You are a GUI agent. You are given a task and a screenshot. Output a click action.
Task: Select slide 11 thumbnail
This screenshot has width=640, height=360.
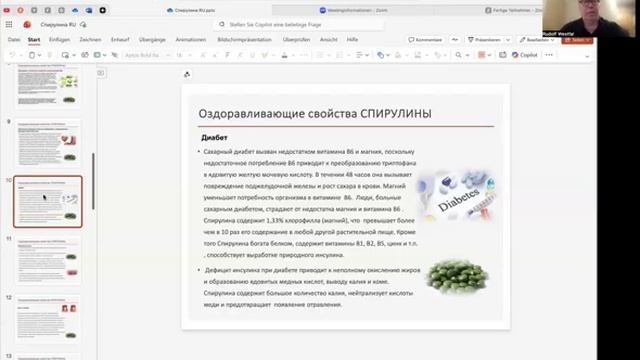48,260
